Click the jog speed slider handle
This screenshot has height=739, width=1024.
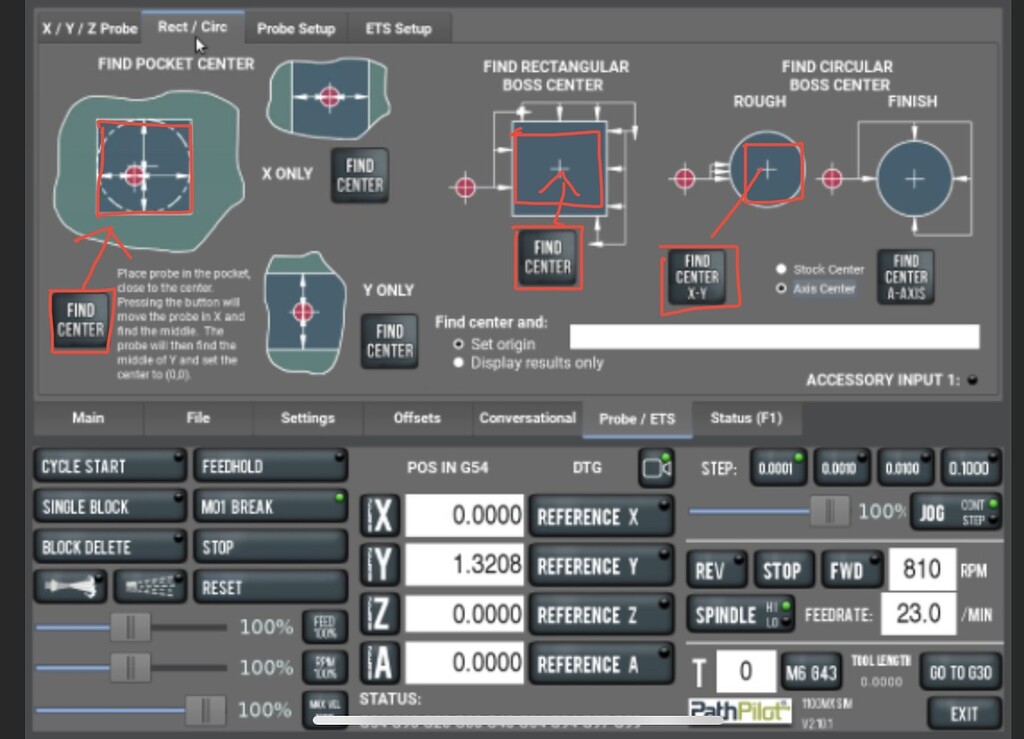[x=831, y=510]
